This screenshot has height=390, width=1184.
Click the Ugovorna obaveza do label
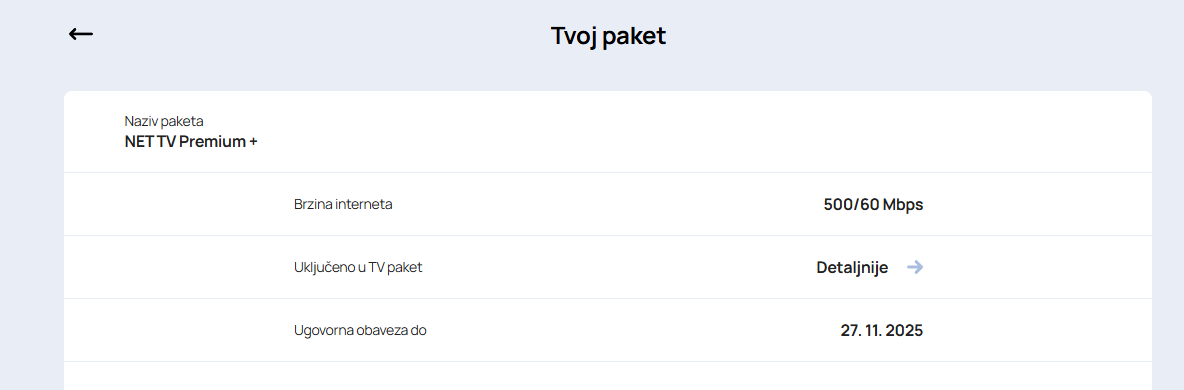(360, 330)
